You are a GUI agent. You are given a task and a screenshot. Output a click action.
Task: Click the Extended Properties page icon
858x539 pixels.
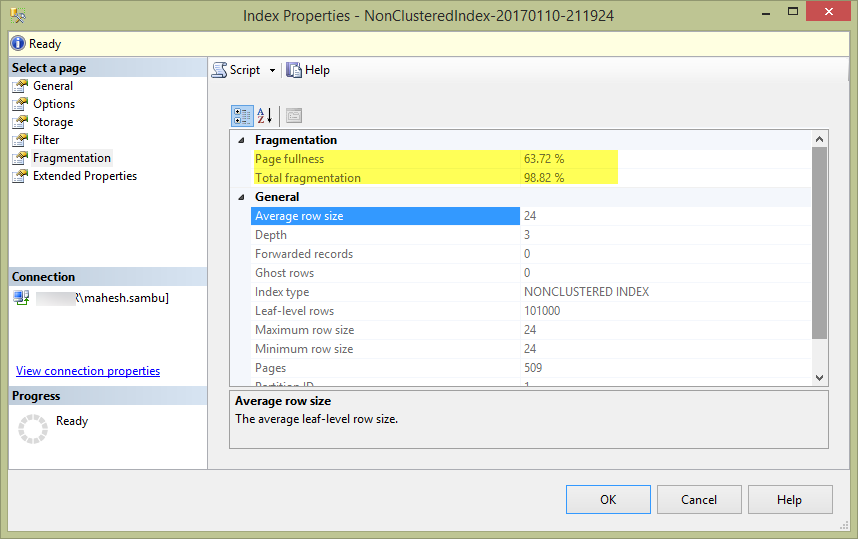[x=20, y=176]
